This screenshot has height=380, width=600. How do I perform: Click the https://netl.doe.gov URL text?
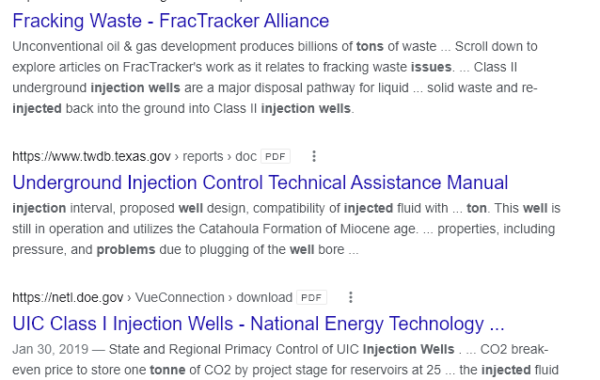(68, 298)
